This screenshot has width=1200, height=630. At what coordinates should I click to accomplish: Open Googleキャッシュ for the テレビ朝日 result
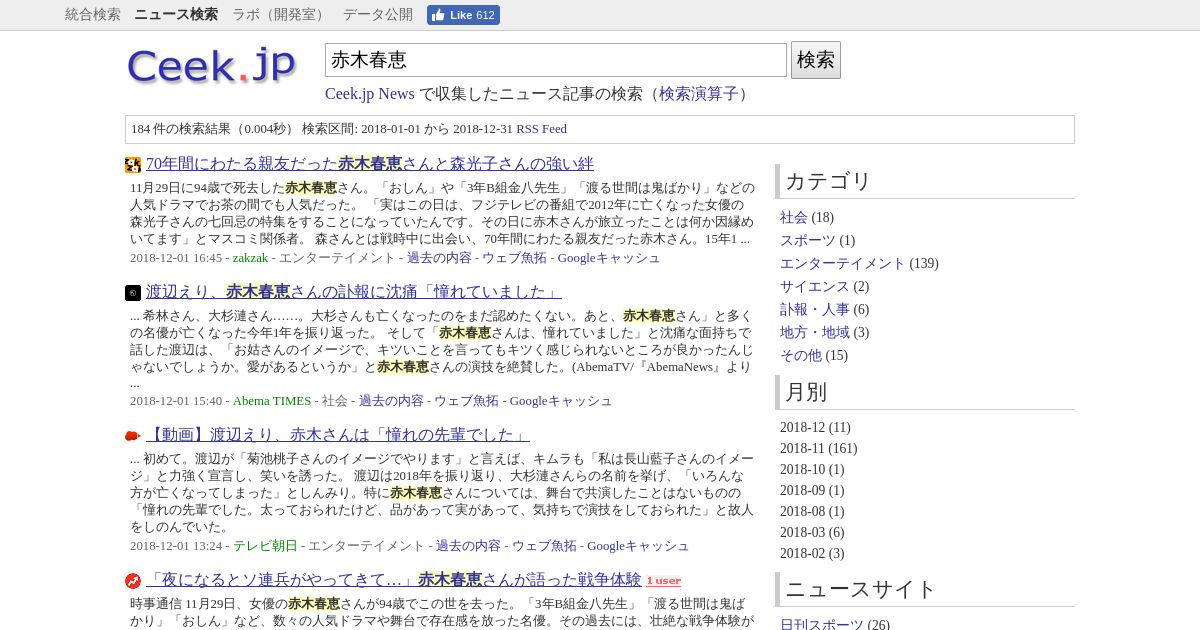[x=638, y=546]
